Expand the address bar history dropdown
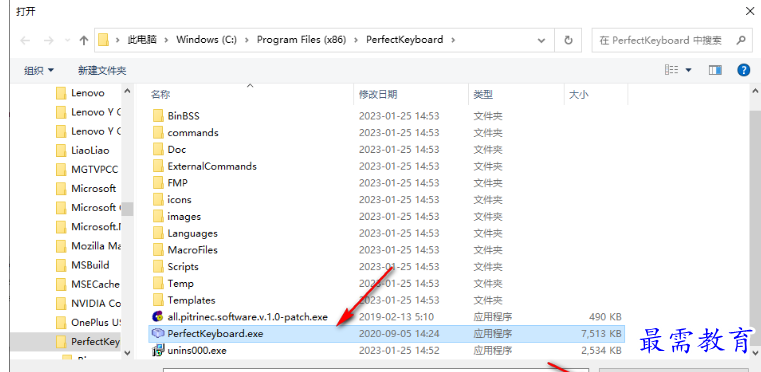761x372 pixels. pyautogui.click(x=542, y=40)
